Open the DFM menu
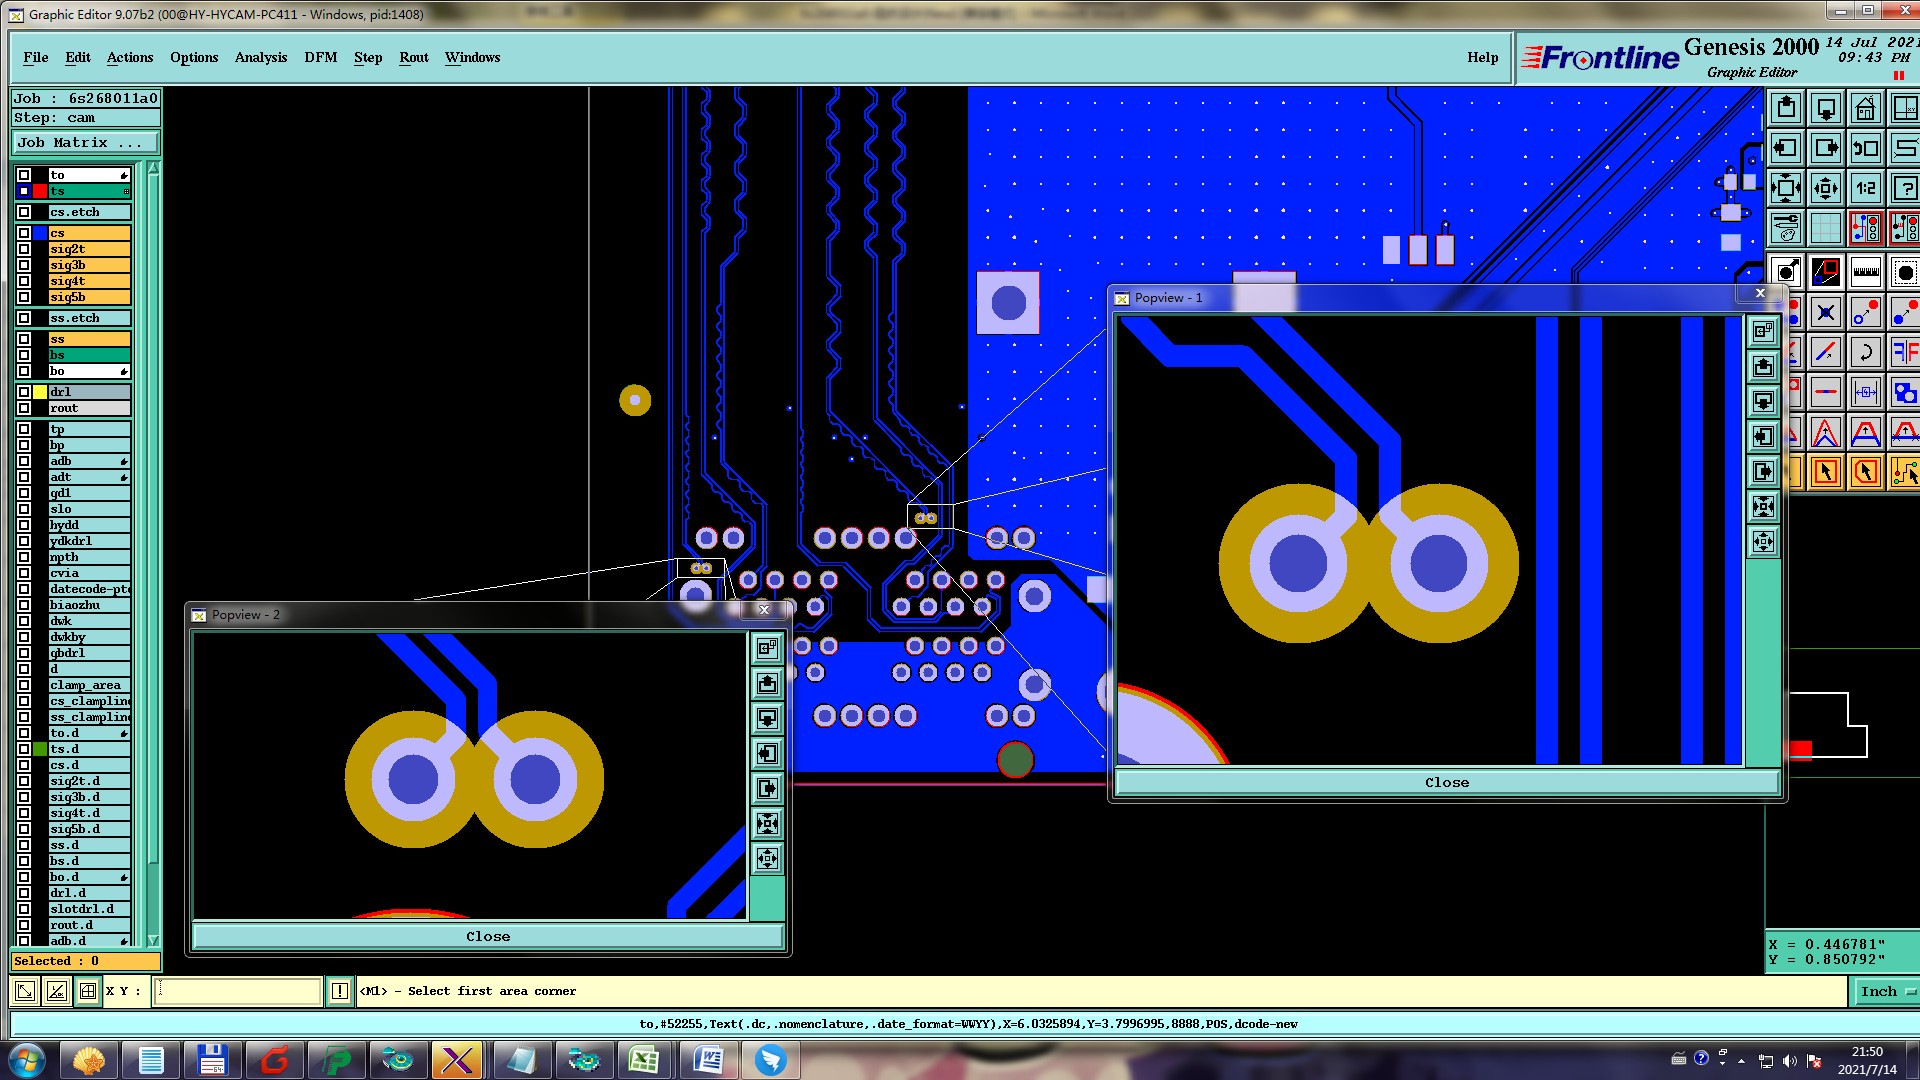The height and width of the screenshot is (1080, 1920). coord(321,57)
